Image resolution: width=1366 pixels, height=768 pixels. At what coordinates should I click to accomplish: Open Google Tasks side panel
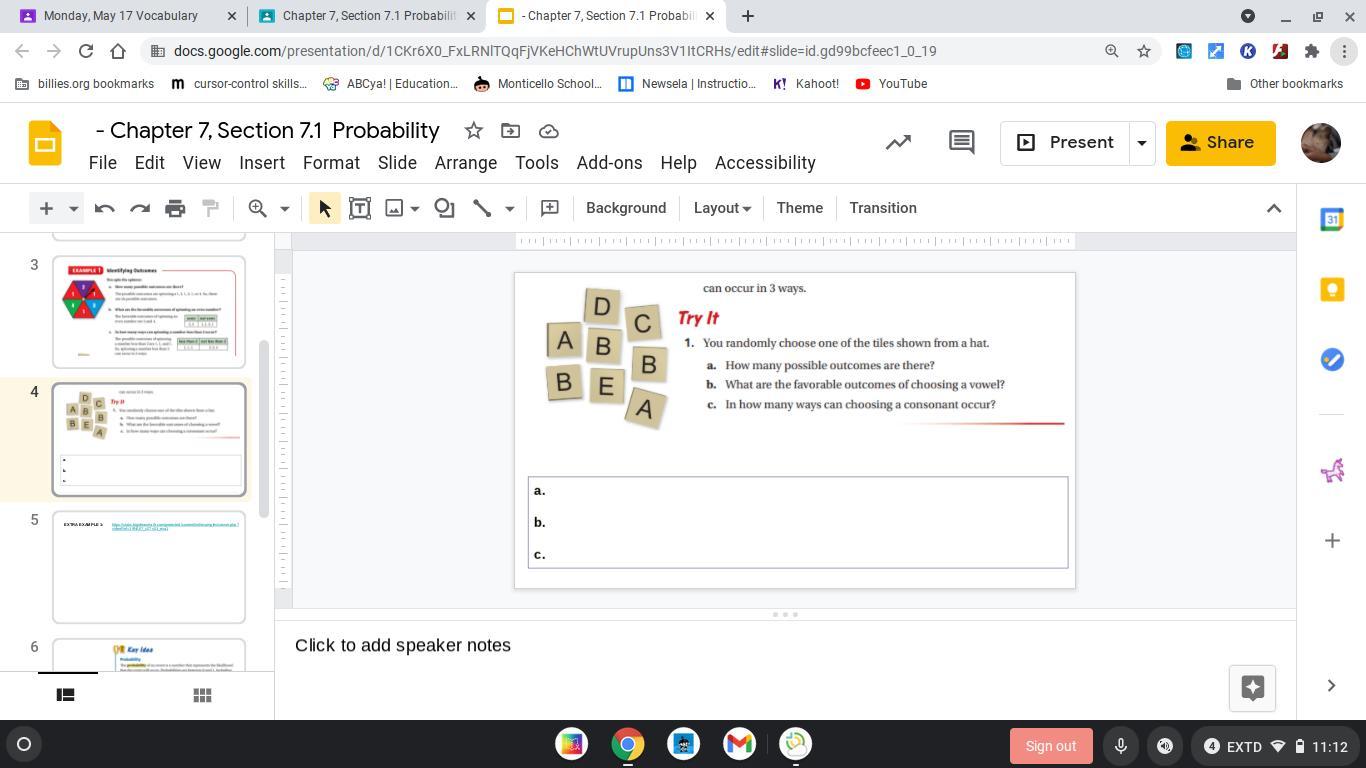click(x=1332, y=360)
